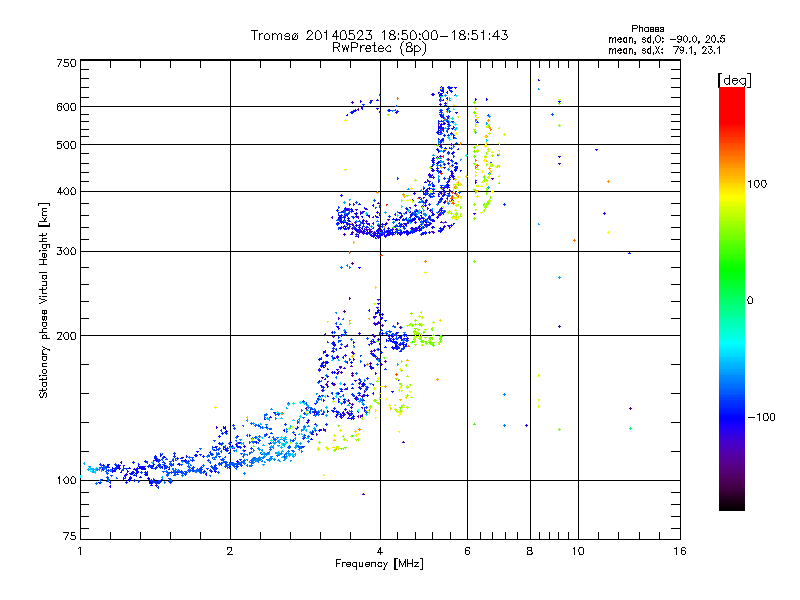Click the x-axis tick label '6'
The image size is (800, 600).
pyautogui.click(x=467, y=551)
